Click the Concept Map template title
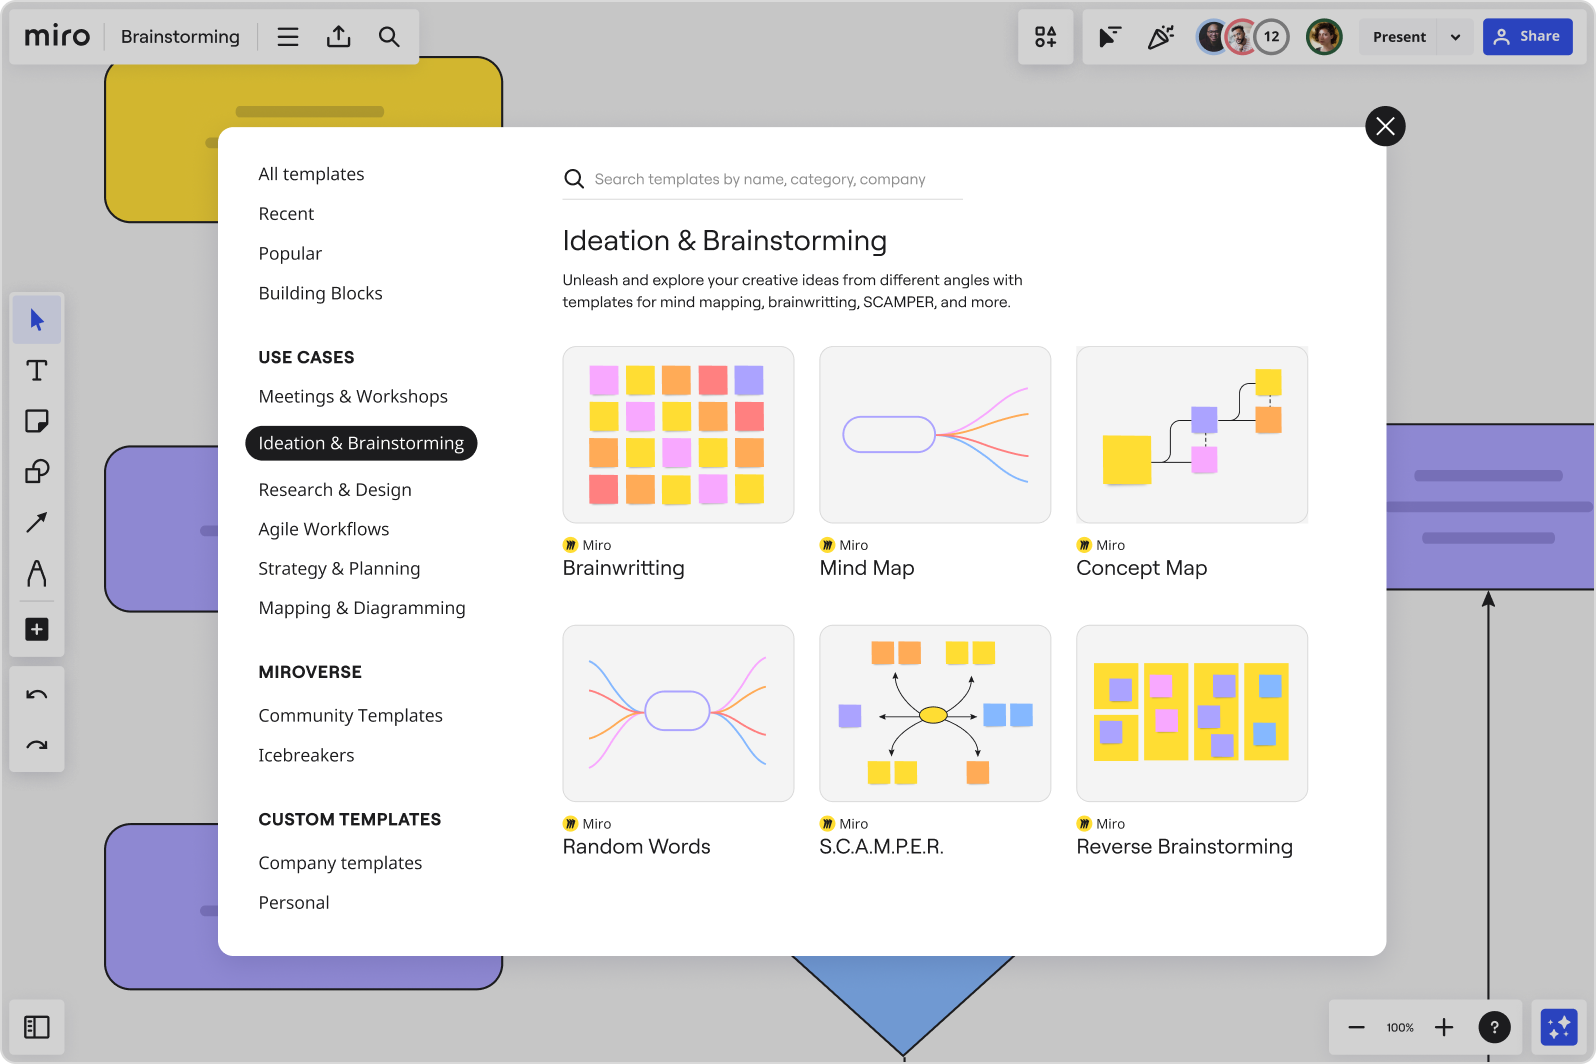1596x1064 pixels. (x=1142, y=568)
